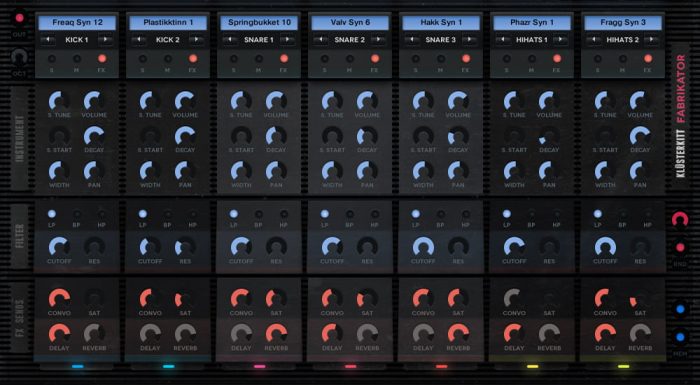Adjust the KICK 1 CONVO send knob
The image size is (700, 385).
coord(59,298)
